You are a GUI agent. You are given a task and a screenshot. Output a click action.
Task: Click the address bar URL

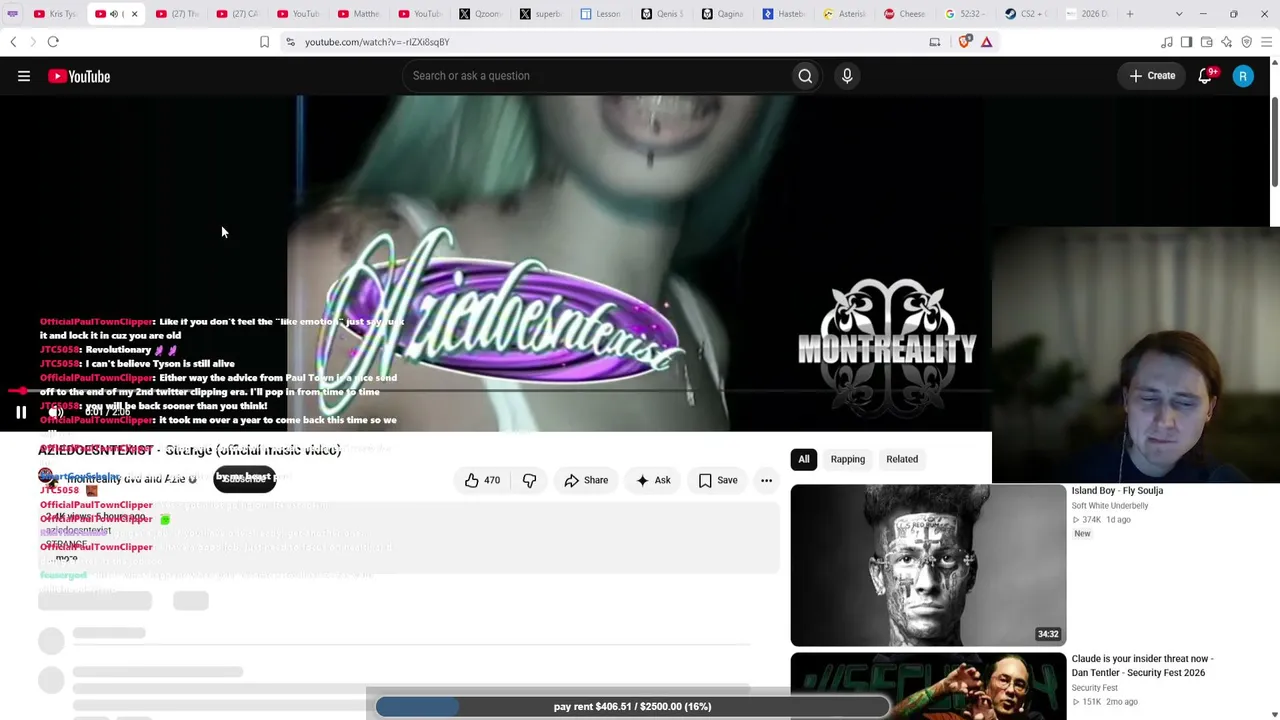tap(377, 42)
